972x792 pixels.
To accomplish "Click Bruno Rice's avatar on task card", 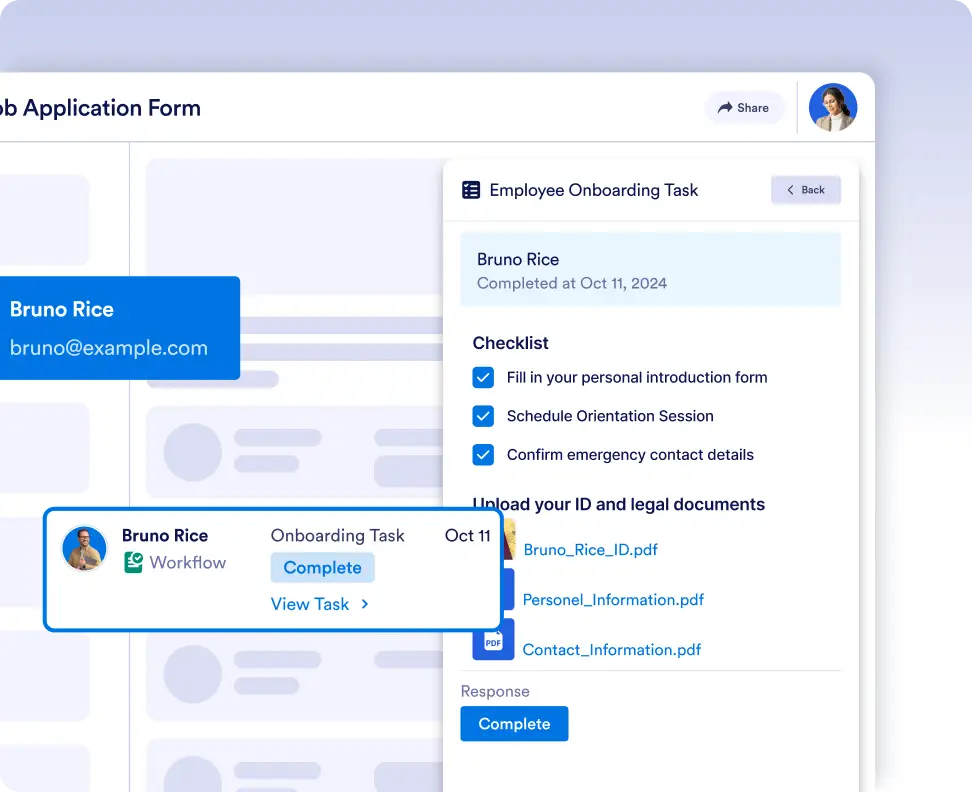I will pos(84,548).
